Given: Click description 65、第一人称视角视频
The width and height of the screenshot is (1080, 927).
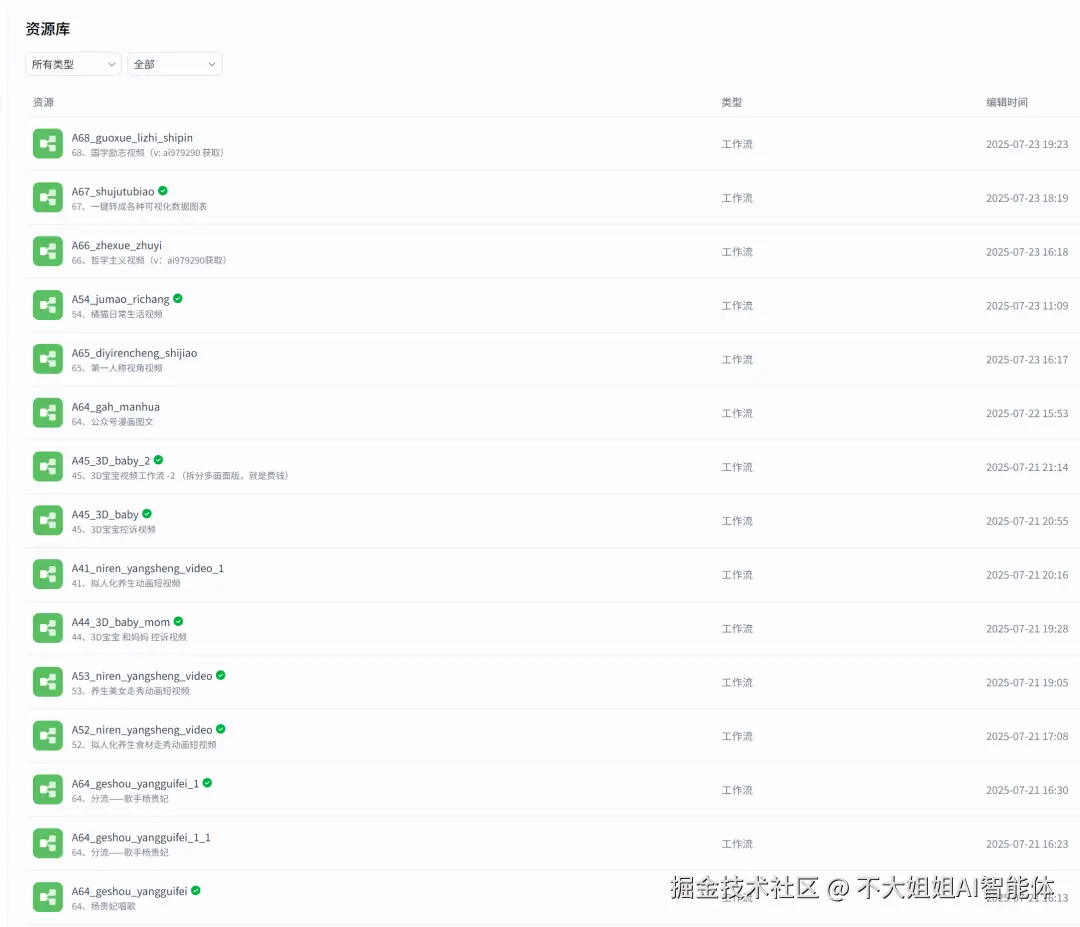Looking at the screenshot, I should [117, 368].
